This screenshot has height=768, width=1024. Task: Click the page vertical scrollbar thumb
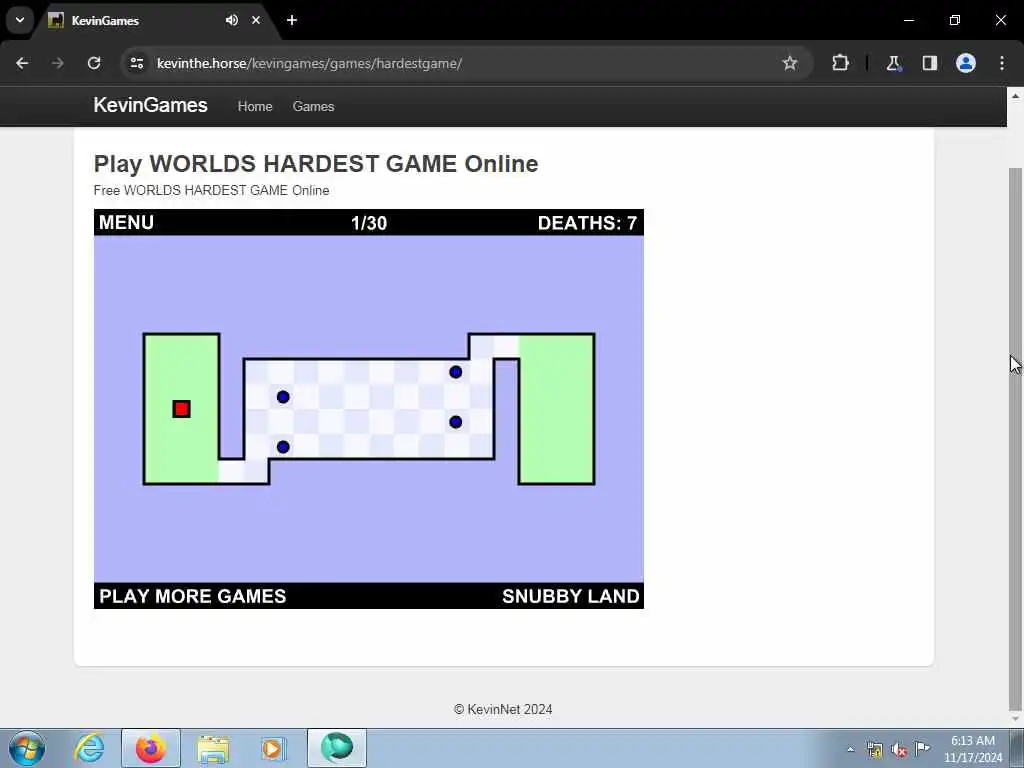pyautogui.click(x=1016, y=439)
